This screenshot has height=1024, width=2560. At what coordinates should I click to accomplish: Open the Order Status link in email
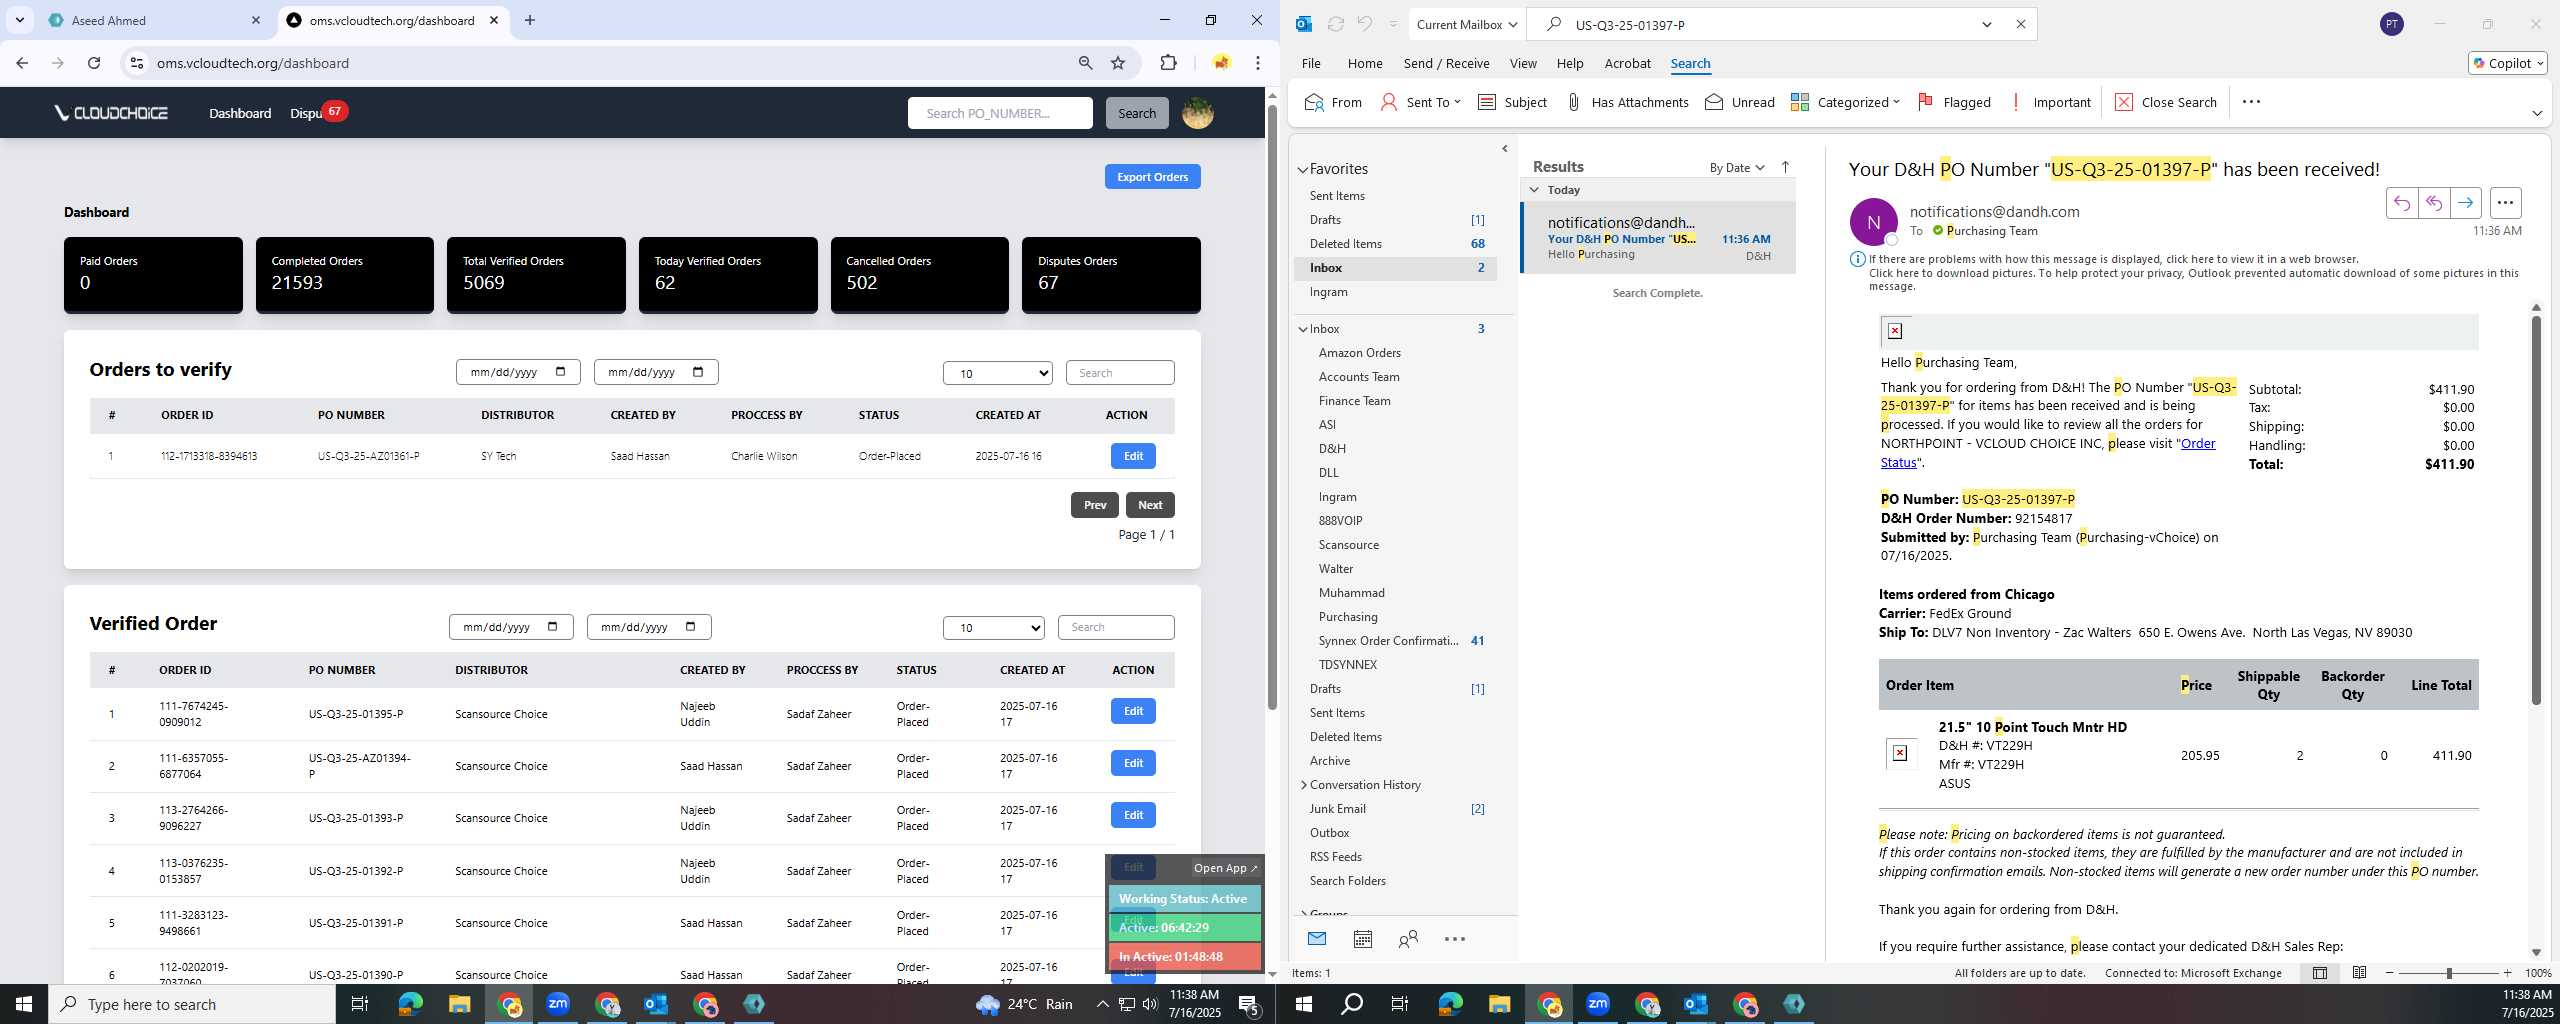[x=2197, y=444]
